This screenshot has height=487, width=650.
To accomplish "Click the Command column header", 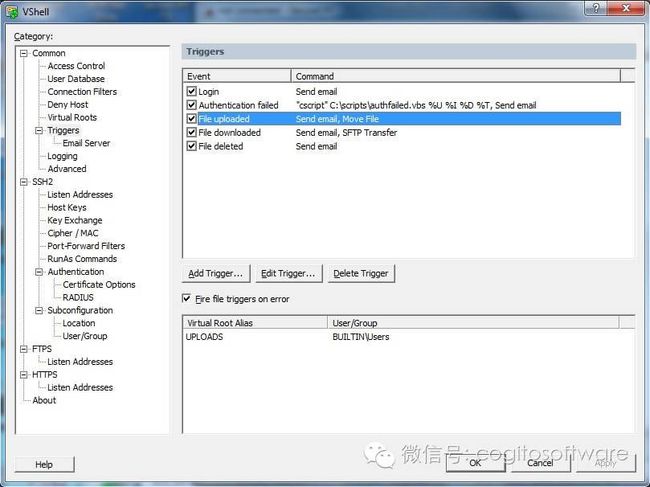I will [x=456, y=76].
